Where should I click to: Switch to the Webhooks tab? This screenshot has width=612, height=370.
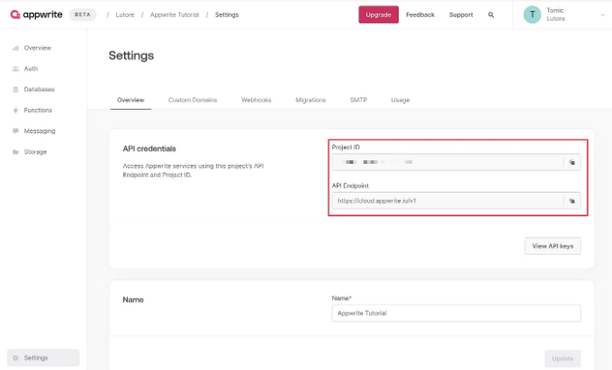(256, 100)
